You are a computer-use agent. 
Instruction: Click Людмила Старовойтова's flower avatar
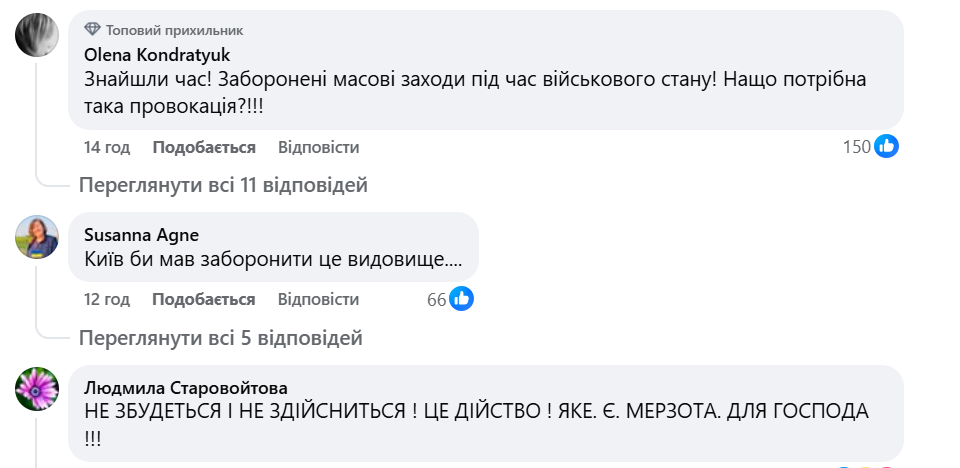(37, 389)
